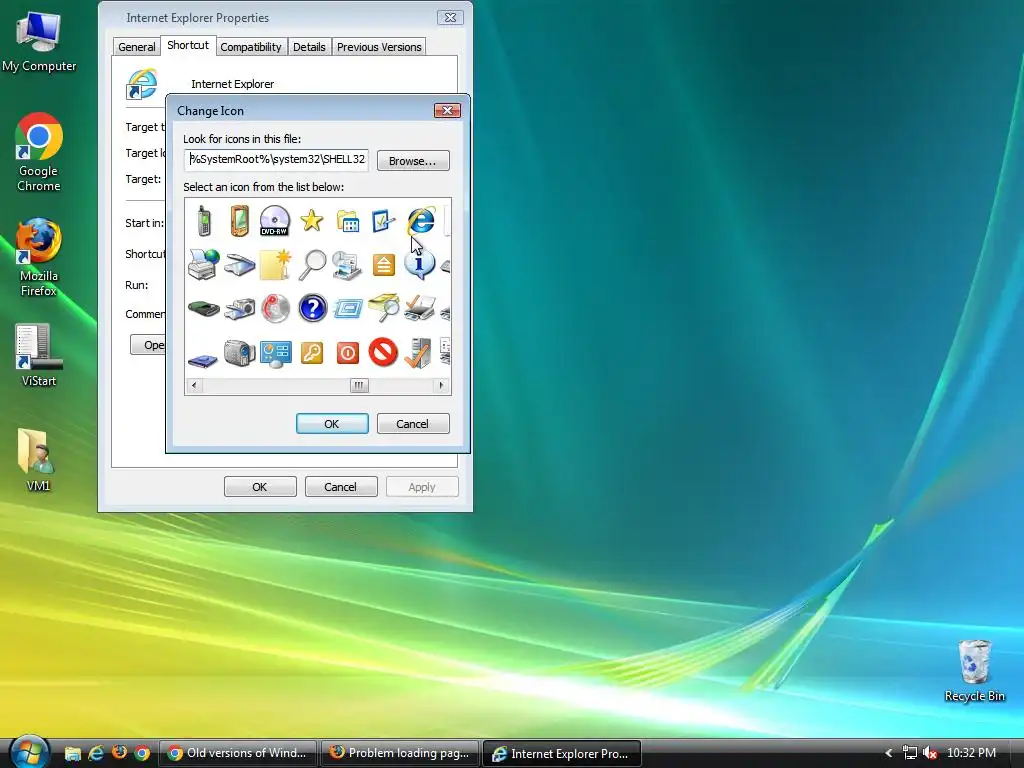Select the VM1 folder on desktop
The width and height of the screenshot is (1024, 768).
(x=38, y=460)
